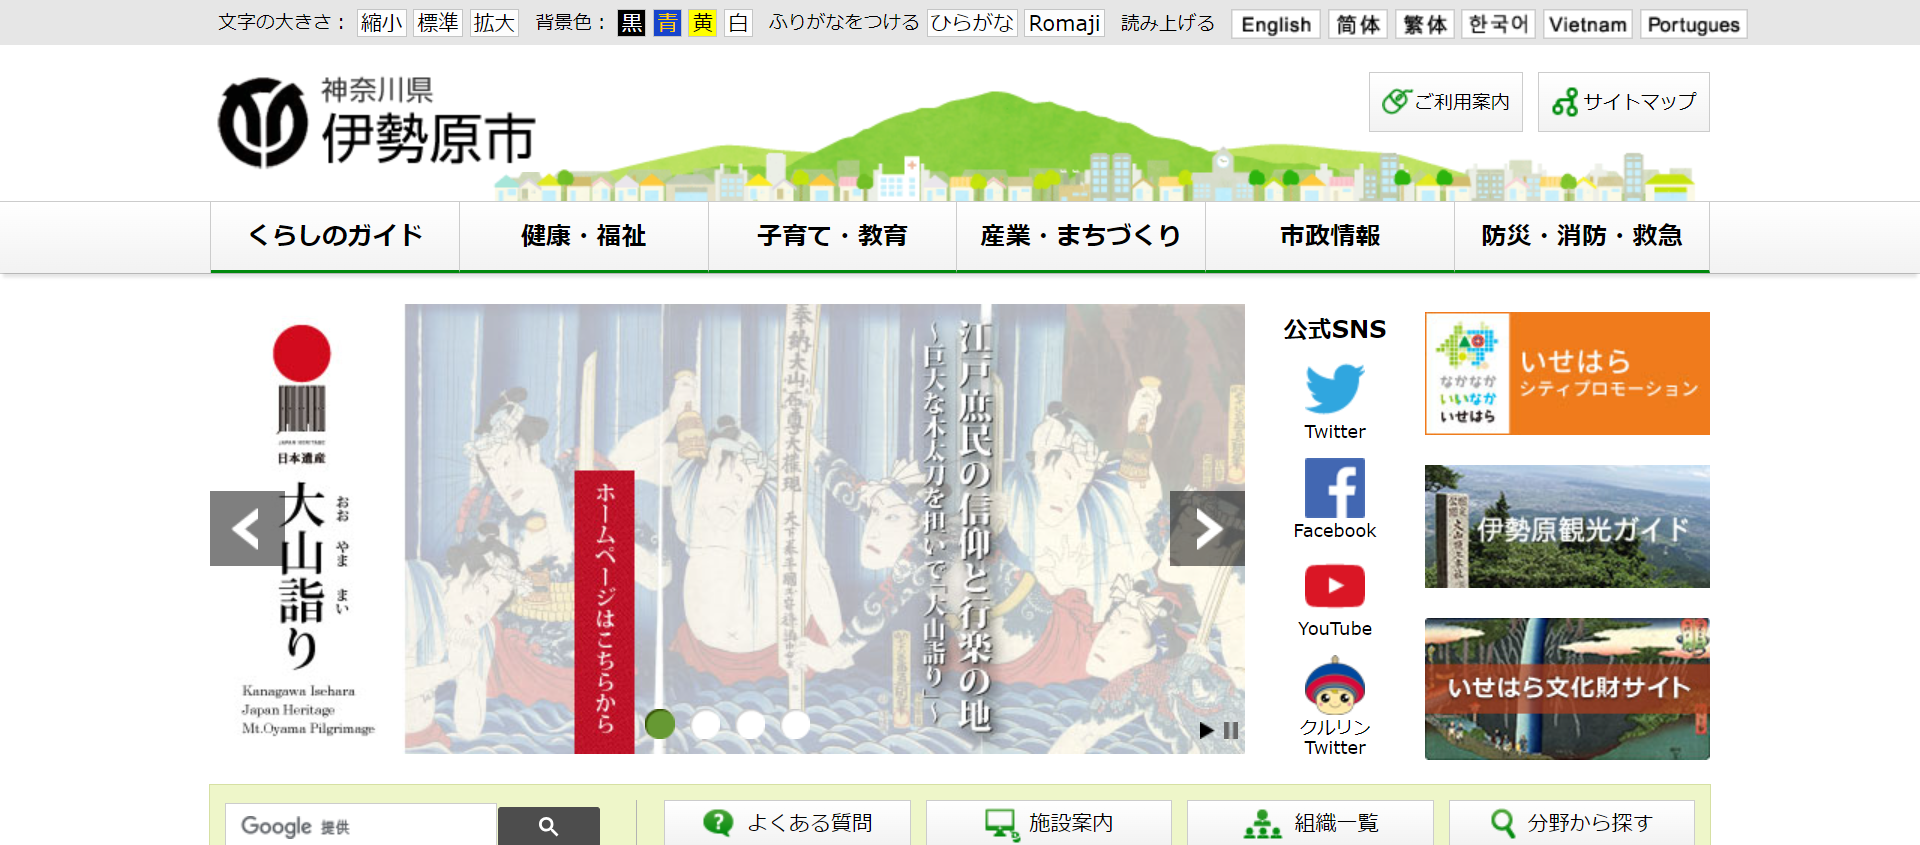Play the slideshow
Screen dimensions: 1920x845
[x=1207, y=731]
